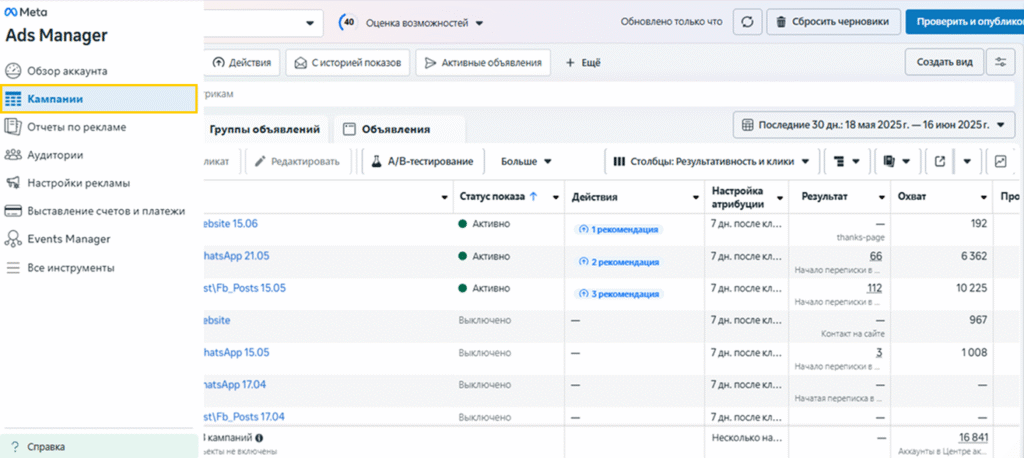Open Настройка атрибуции column dropdown arrow
This screenshot has width=1024, height=458.
779,197
